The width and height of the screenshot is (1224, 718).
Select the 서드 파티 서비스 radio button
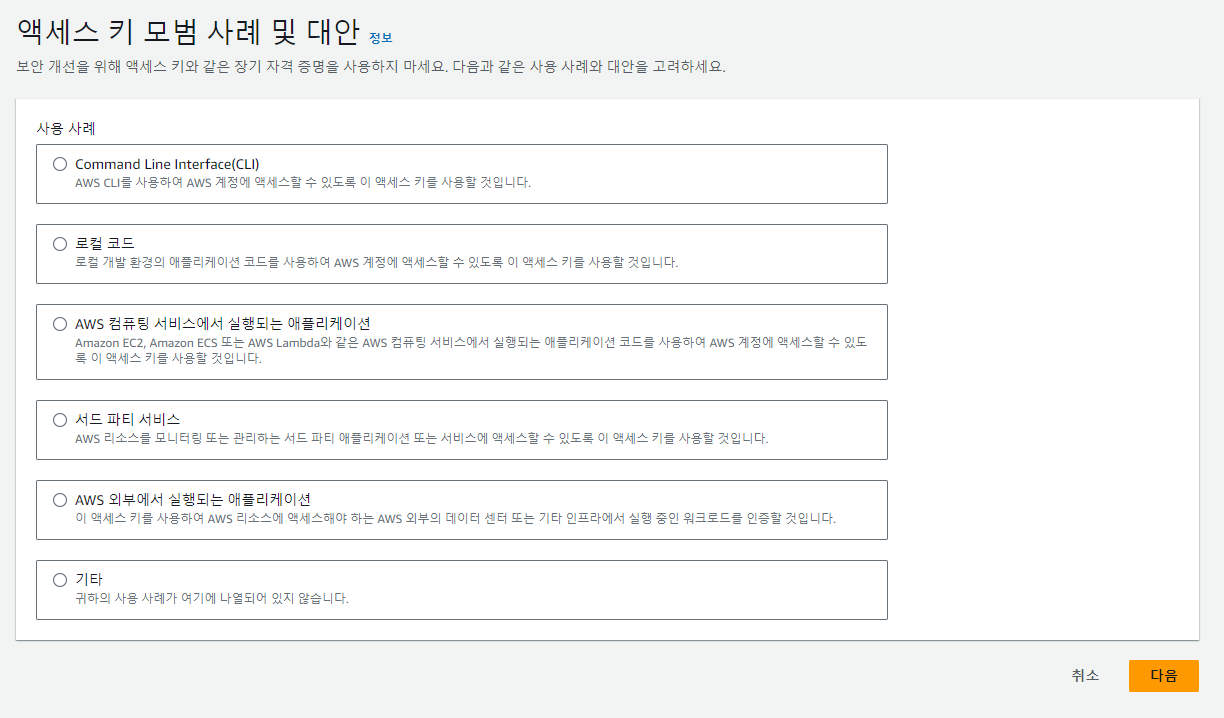click(60, 420)
